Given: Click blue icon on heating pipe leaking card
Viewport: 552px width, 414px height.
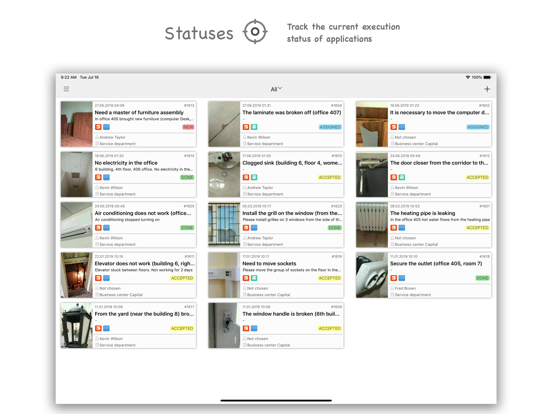Looking at the screenshot, I should [x=402, y=228].
